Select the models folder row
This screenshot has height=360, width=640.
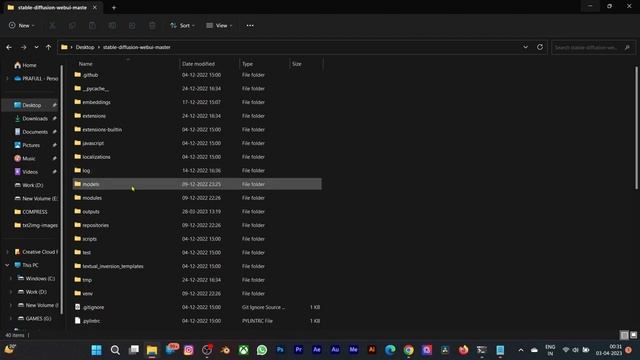(197, 184)
